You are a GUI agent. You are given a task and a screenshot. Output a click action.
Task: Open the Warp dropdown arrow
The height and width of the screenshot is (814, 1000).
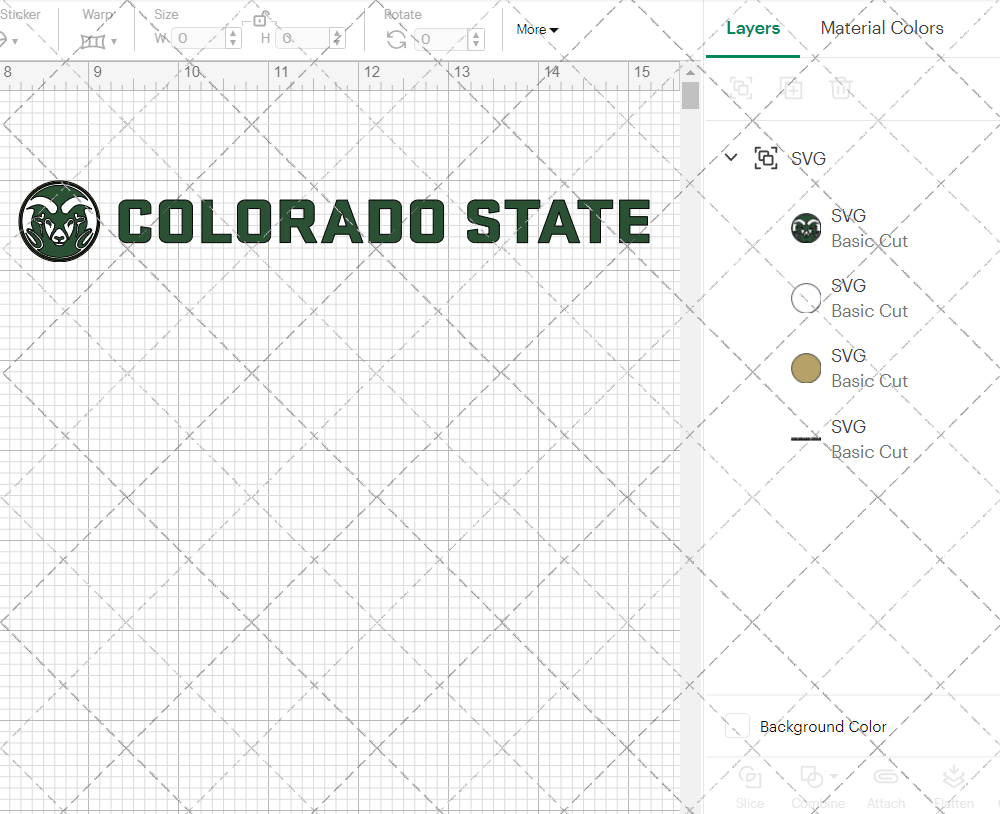pos(114,41)
